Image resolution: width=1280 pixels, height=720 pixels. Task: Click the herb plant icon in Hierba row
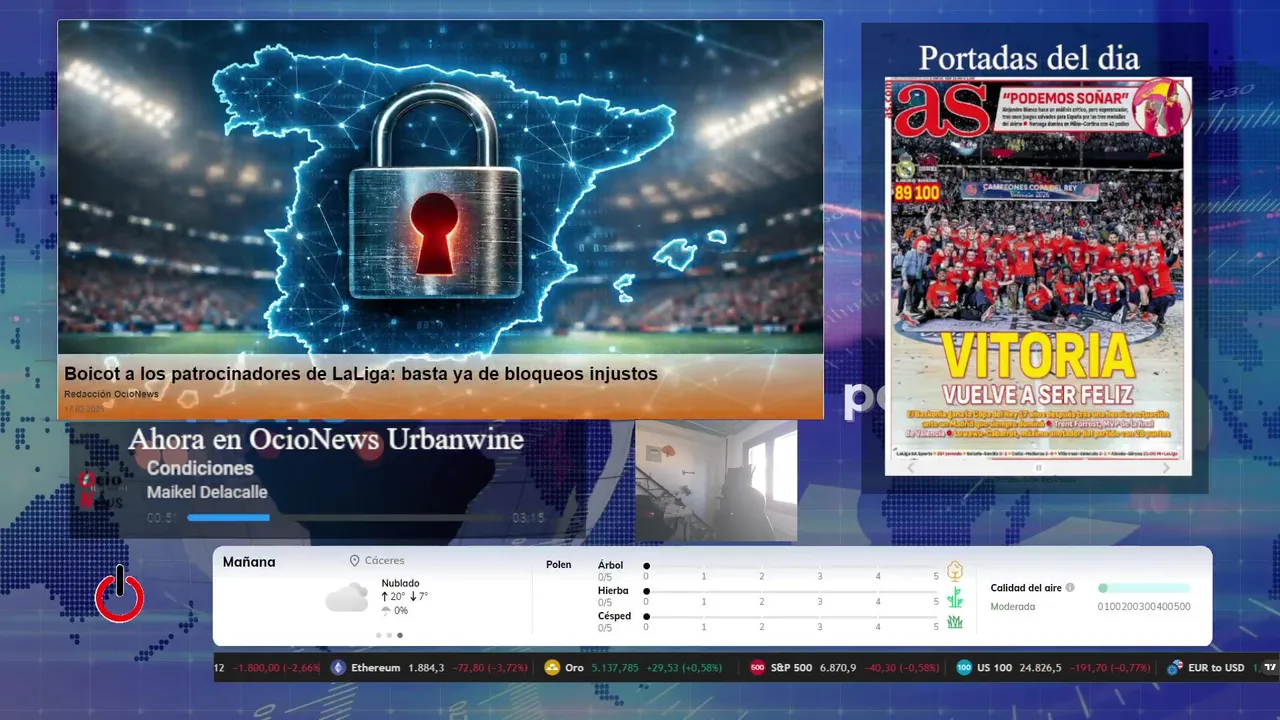point(955,597)
